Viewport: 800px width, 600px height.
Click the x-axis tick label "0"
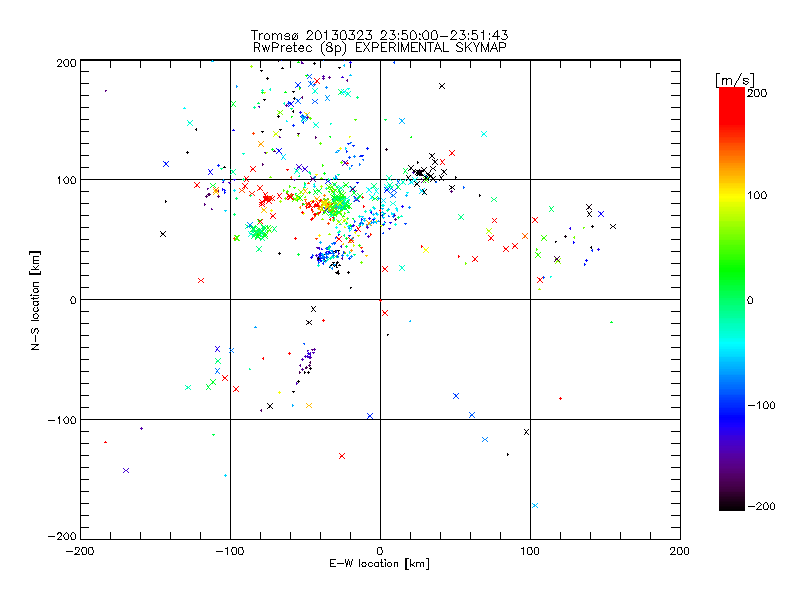(x=380, y=551)
